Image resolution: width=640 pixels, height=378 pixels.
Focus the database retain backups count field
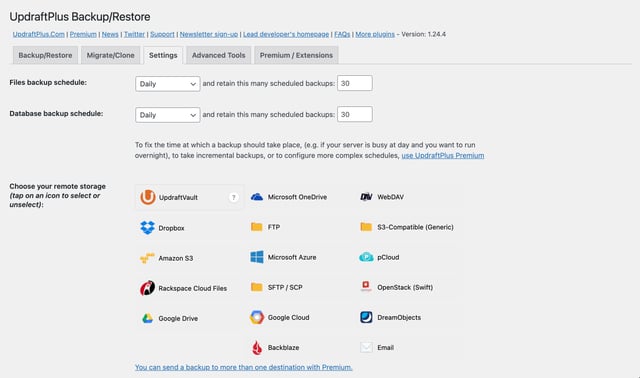coord(355,114)
